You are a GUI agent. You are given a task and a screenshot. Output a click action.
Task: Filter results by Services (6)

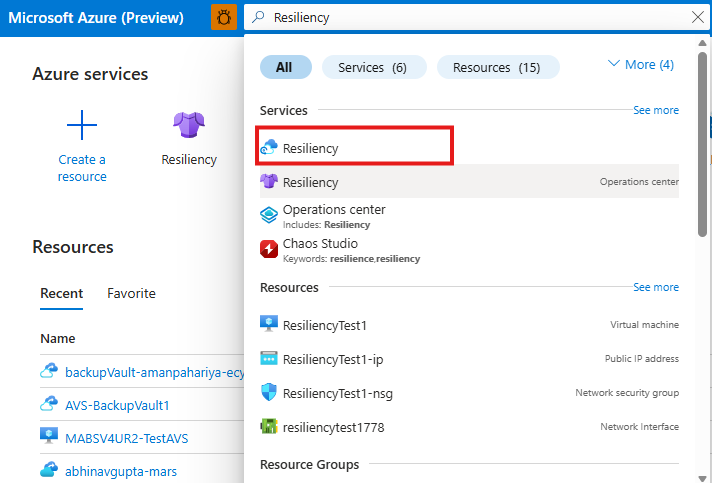[373, 67]
